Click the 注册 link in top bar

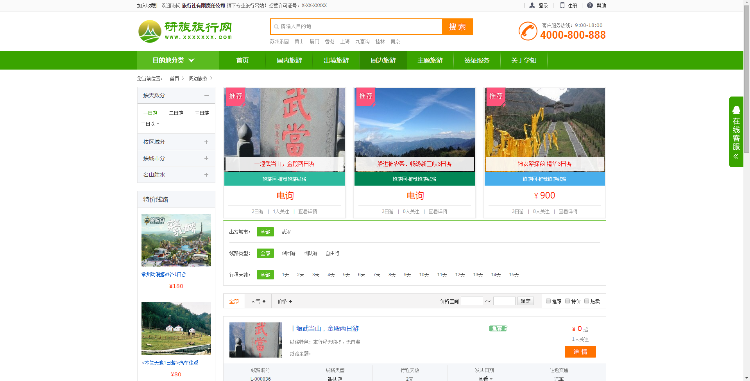click(573, 5)
